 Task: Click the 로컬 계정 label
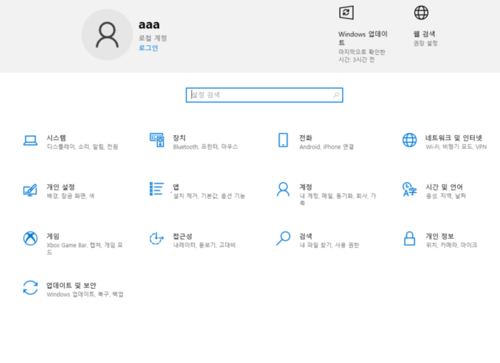tap(153, 38)
